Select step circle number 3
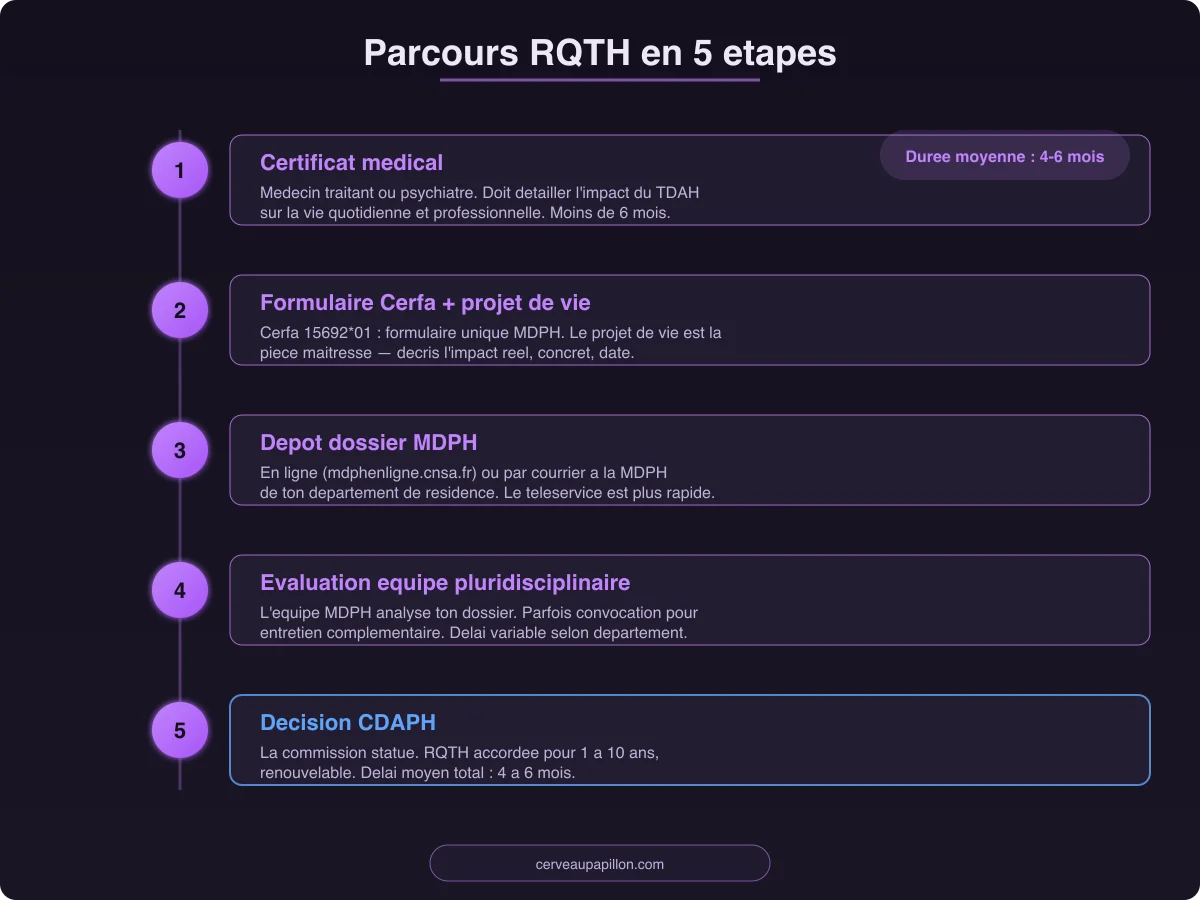The height and width of the screenshot is (900, 1200). 179,450
